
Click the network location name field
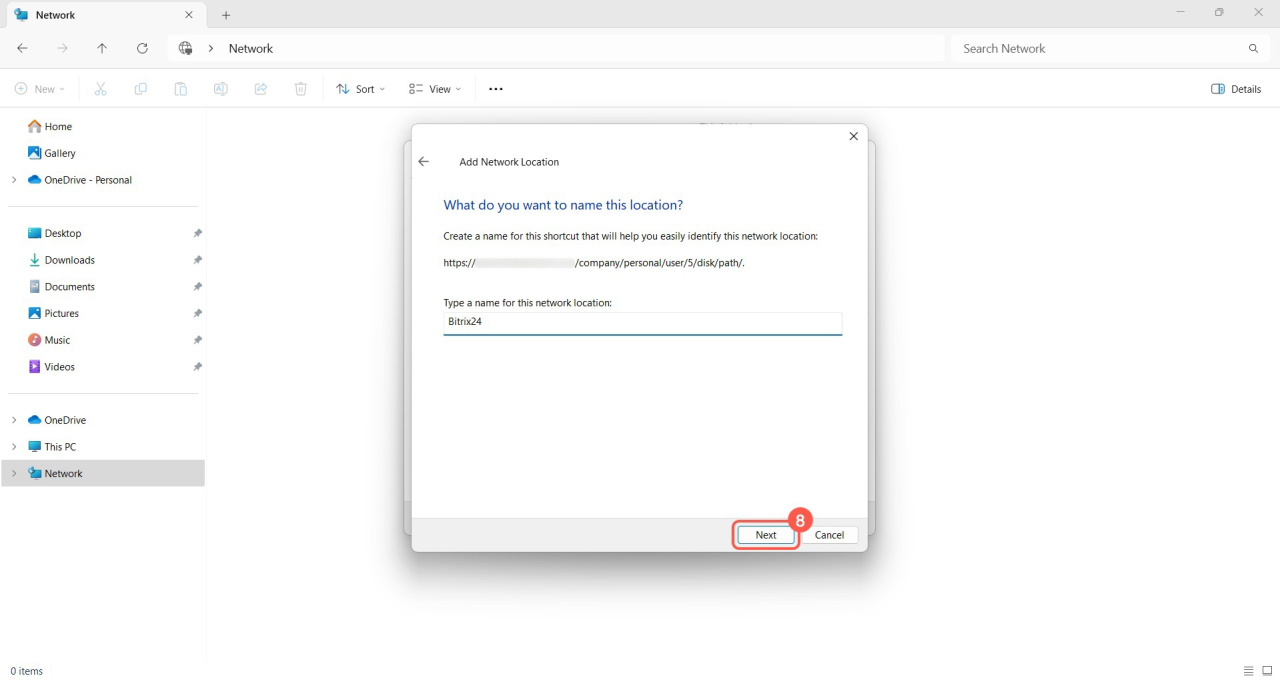click(x=642, y=322)
